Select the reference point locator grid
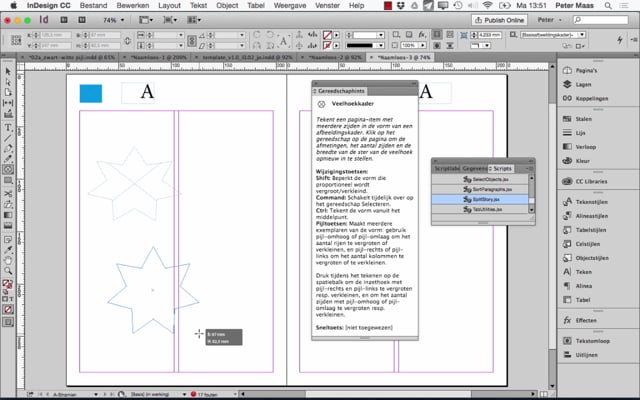Image resolution: width=640 pixels, height=400 pixels. (16, 40)
